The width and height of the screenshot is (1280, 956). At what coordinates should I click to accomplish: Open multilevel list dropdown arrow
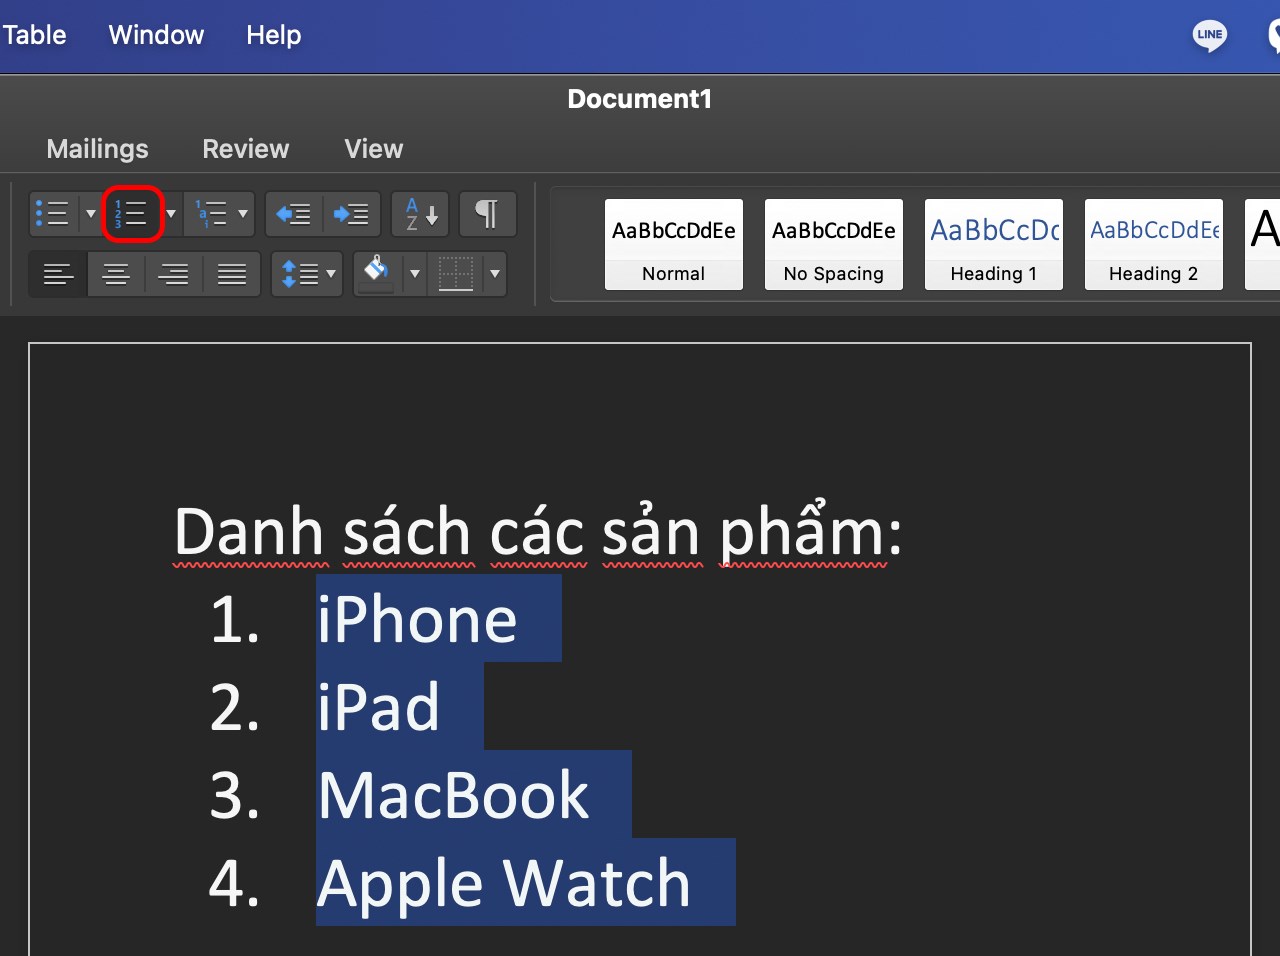click(x=243, y=213)
